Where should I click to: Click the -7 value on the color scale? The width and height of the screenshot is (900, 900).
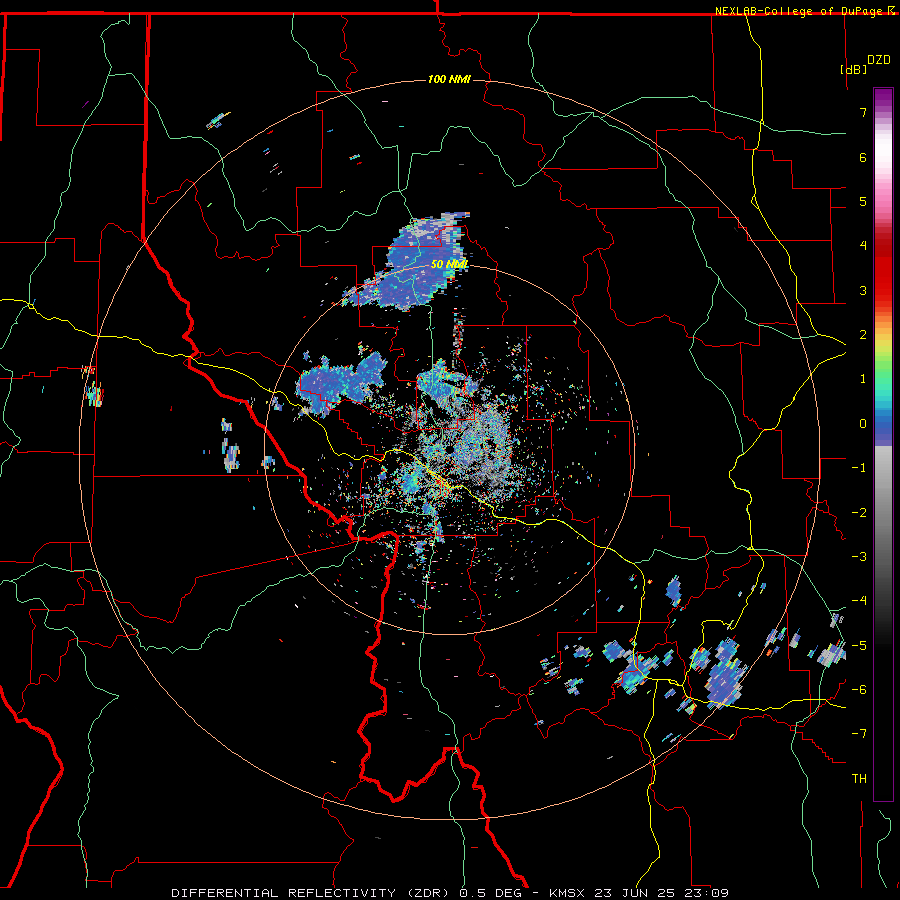pos(859,734)
